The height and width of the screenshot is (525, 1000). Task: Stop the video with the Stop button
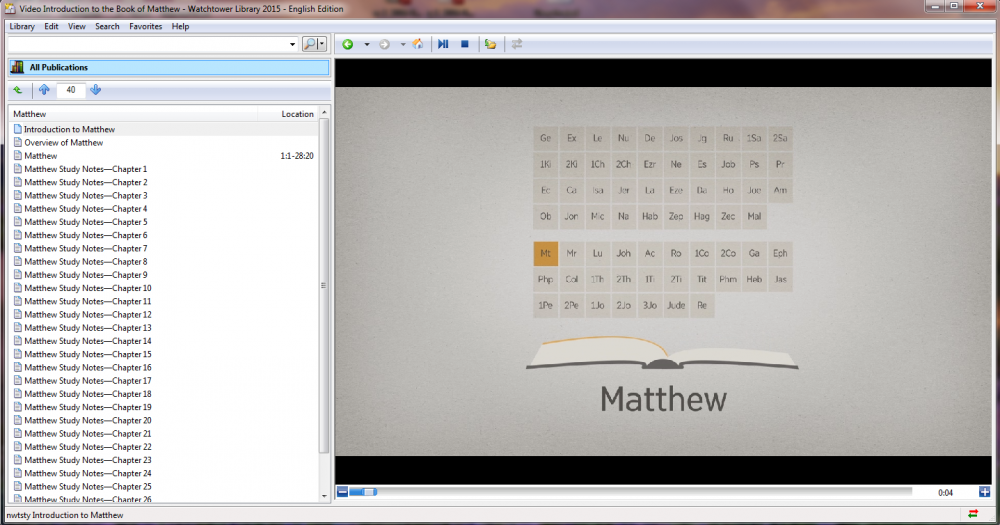(x=464, y=44)
